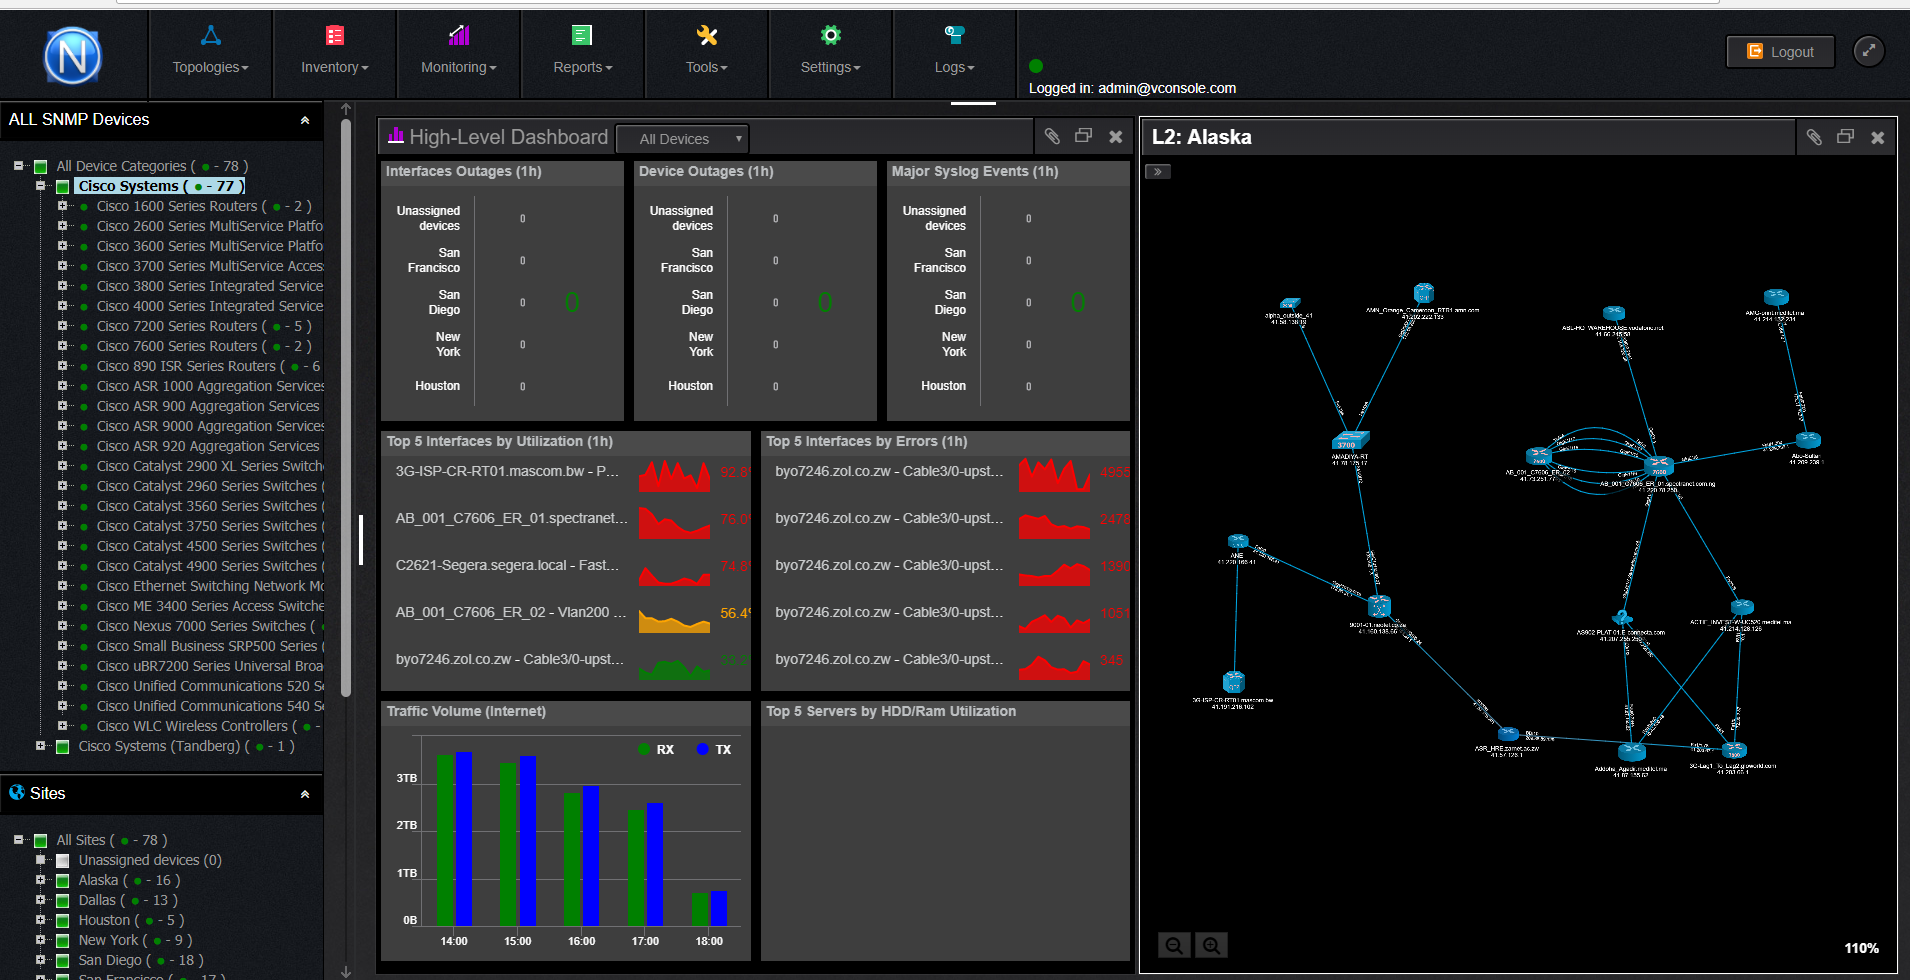Toggle the Cisco Systems (Tandberg) checkbox
The height and width of the screenshot is (980, 1910).
pyautogui.click(x=63, y=747)
